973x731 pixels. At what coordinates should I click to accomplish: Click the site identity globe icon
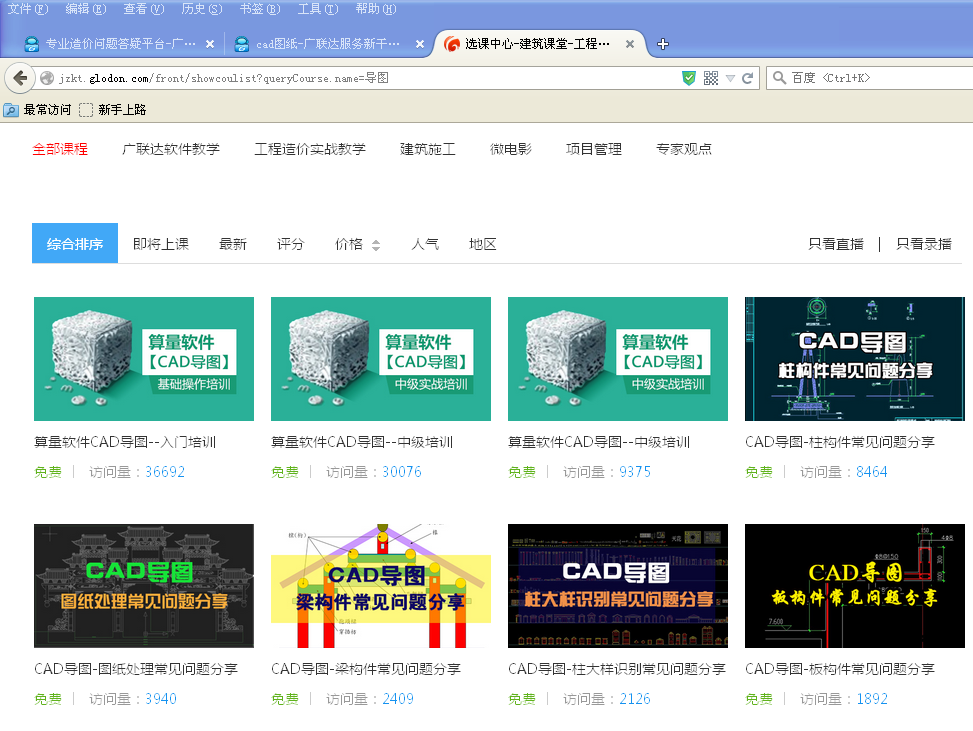47,78
